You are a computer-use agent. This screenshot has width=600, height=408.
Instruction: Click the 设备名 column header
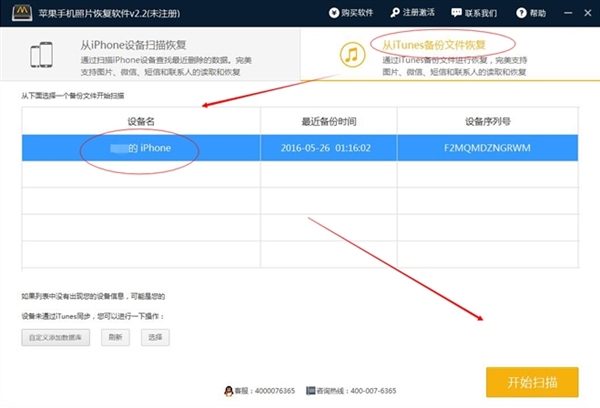click(x=141, y=121)
